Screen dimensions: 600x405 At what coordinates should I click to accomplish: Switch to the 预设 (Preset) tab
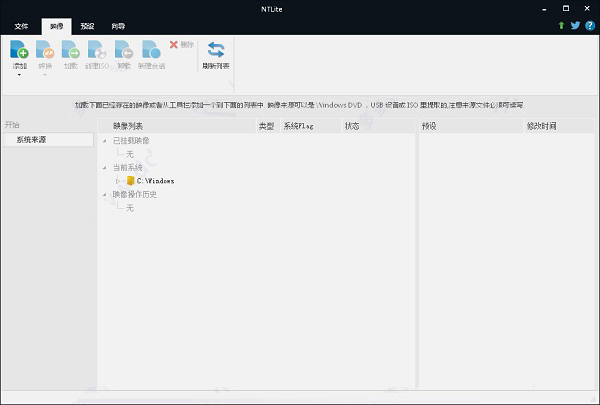click(x=87, y=26)
